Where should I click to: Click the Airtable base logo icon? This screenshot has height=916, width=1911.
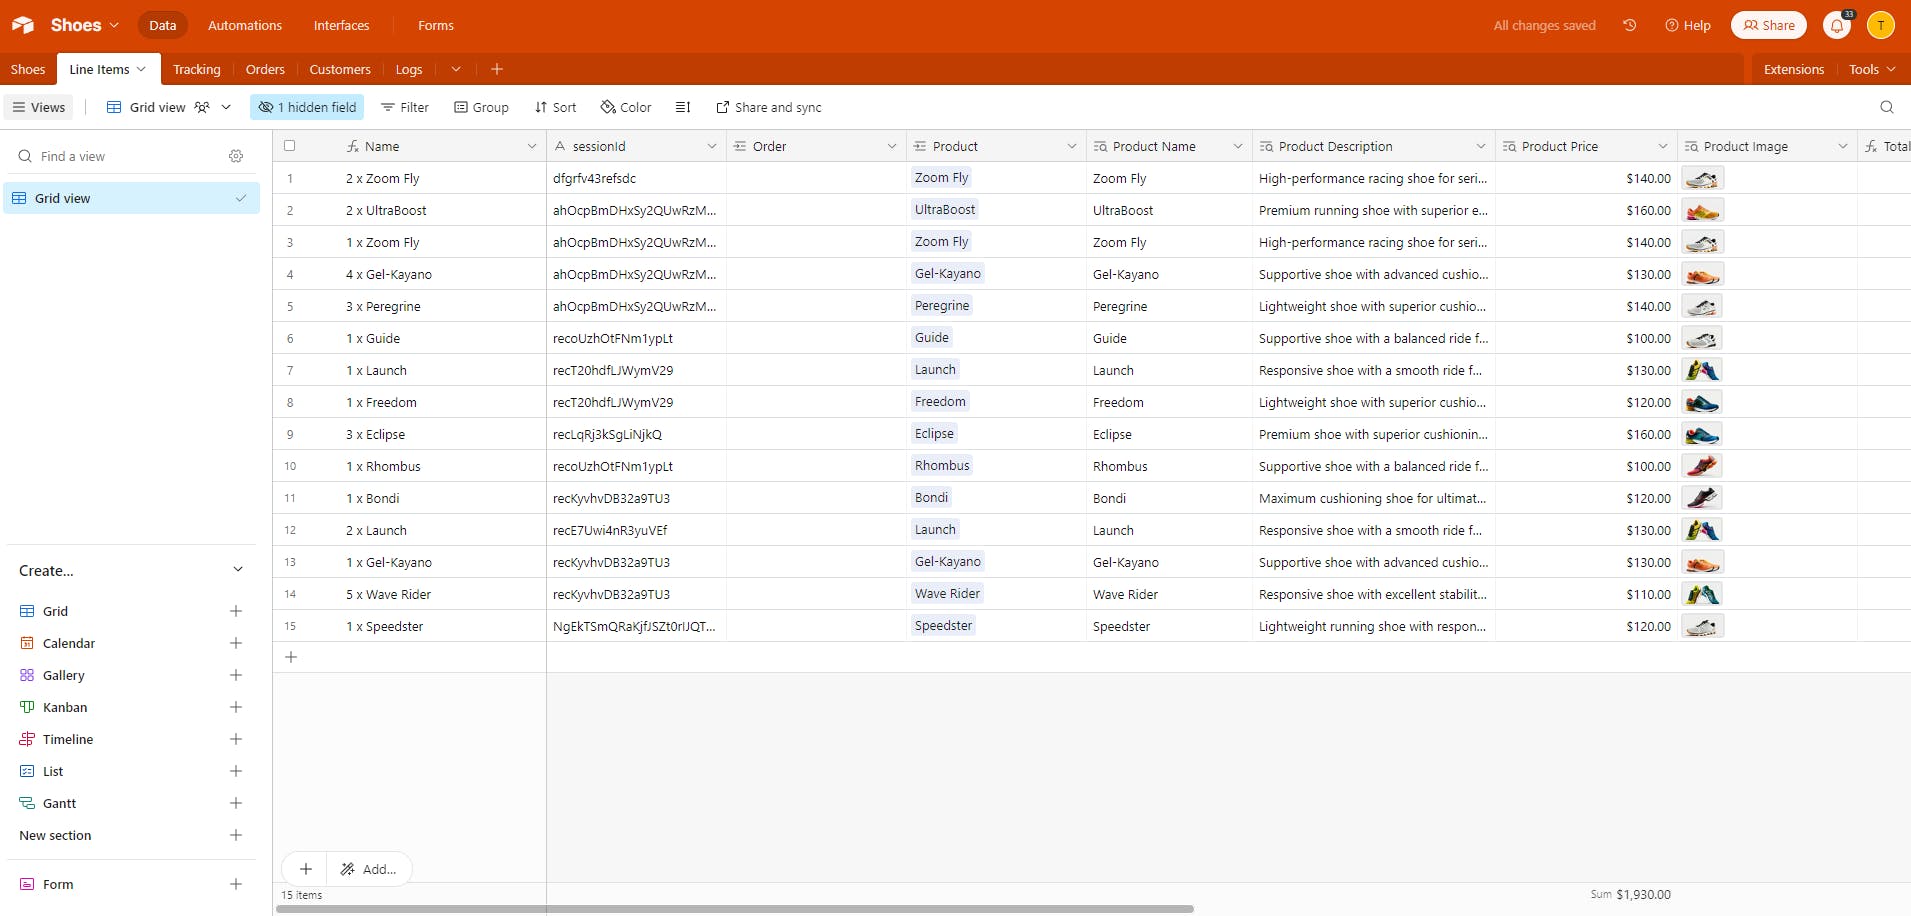pyautogui.click(x=23, y=25)
